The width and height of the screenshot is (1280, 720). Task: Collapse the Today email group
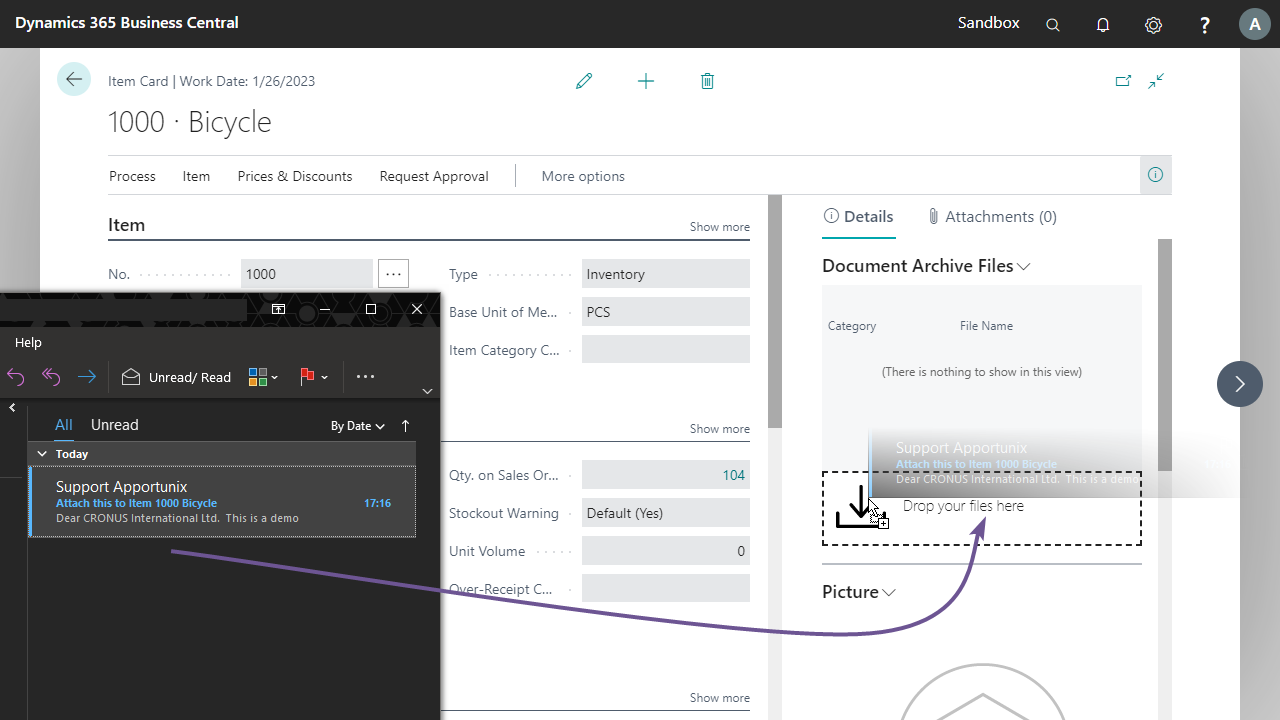pyautogui.click(x=42, y=454)
